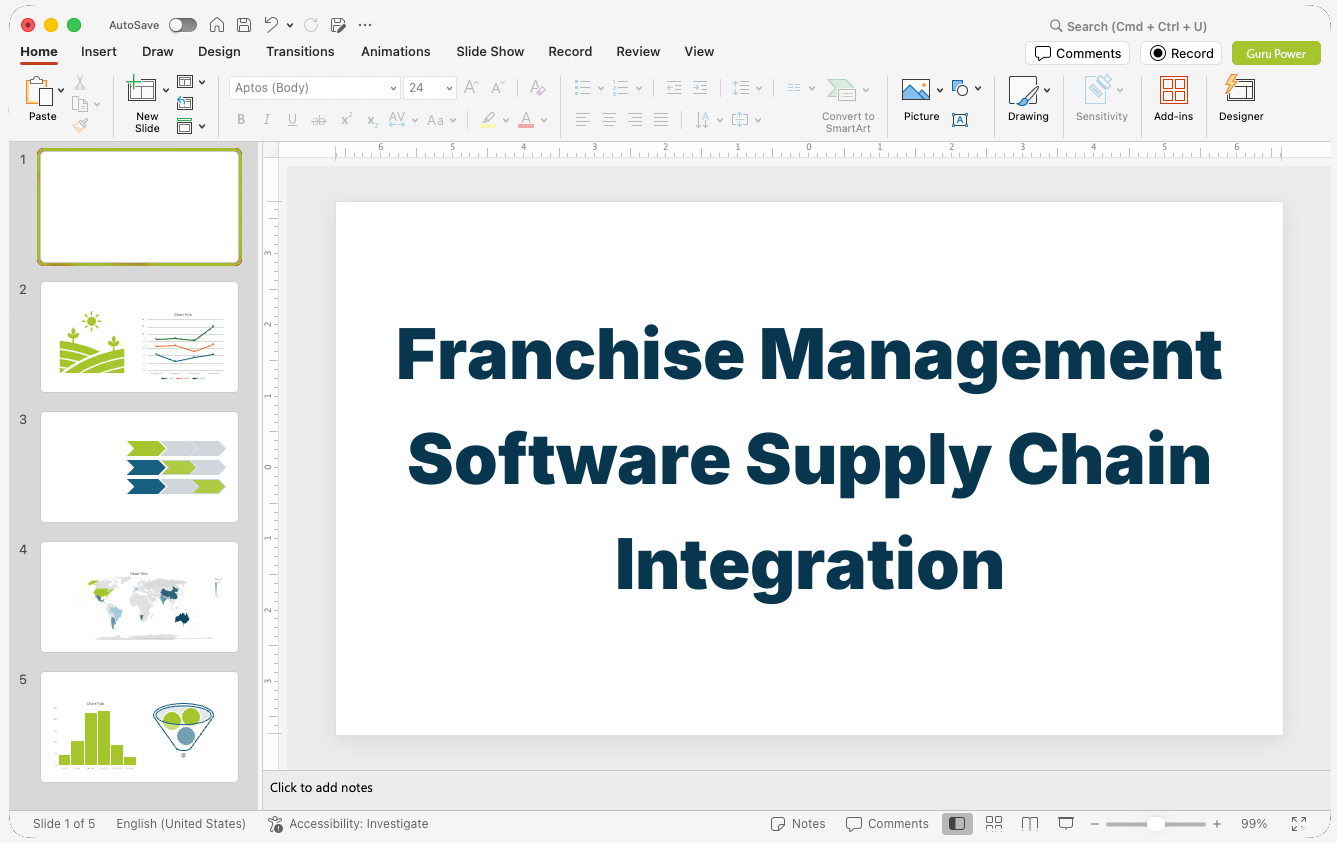Toggle Normal view in status bar
1337x843 pixels.
(957, 824)
